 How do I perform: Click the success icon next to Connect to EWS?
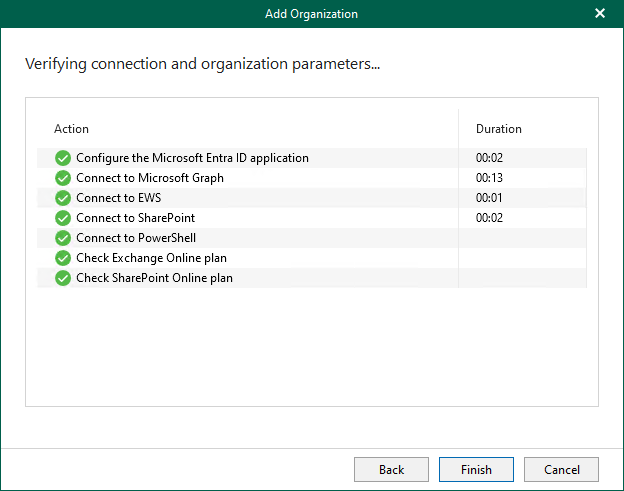[63, 198]
